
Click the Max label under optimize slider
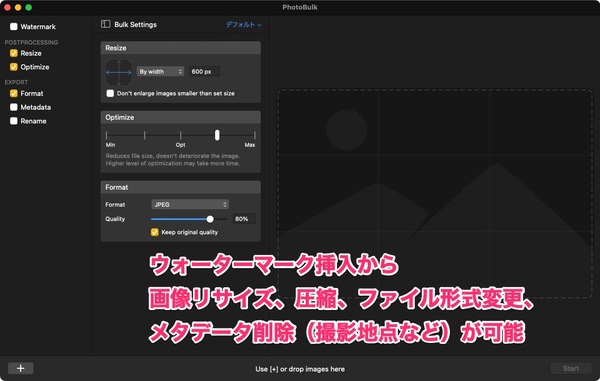pyautogui.click(x=250, y=145)
